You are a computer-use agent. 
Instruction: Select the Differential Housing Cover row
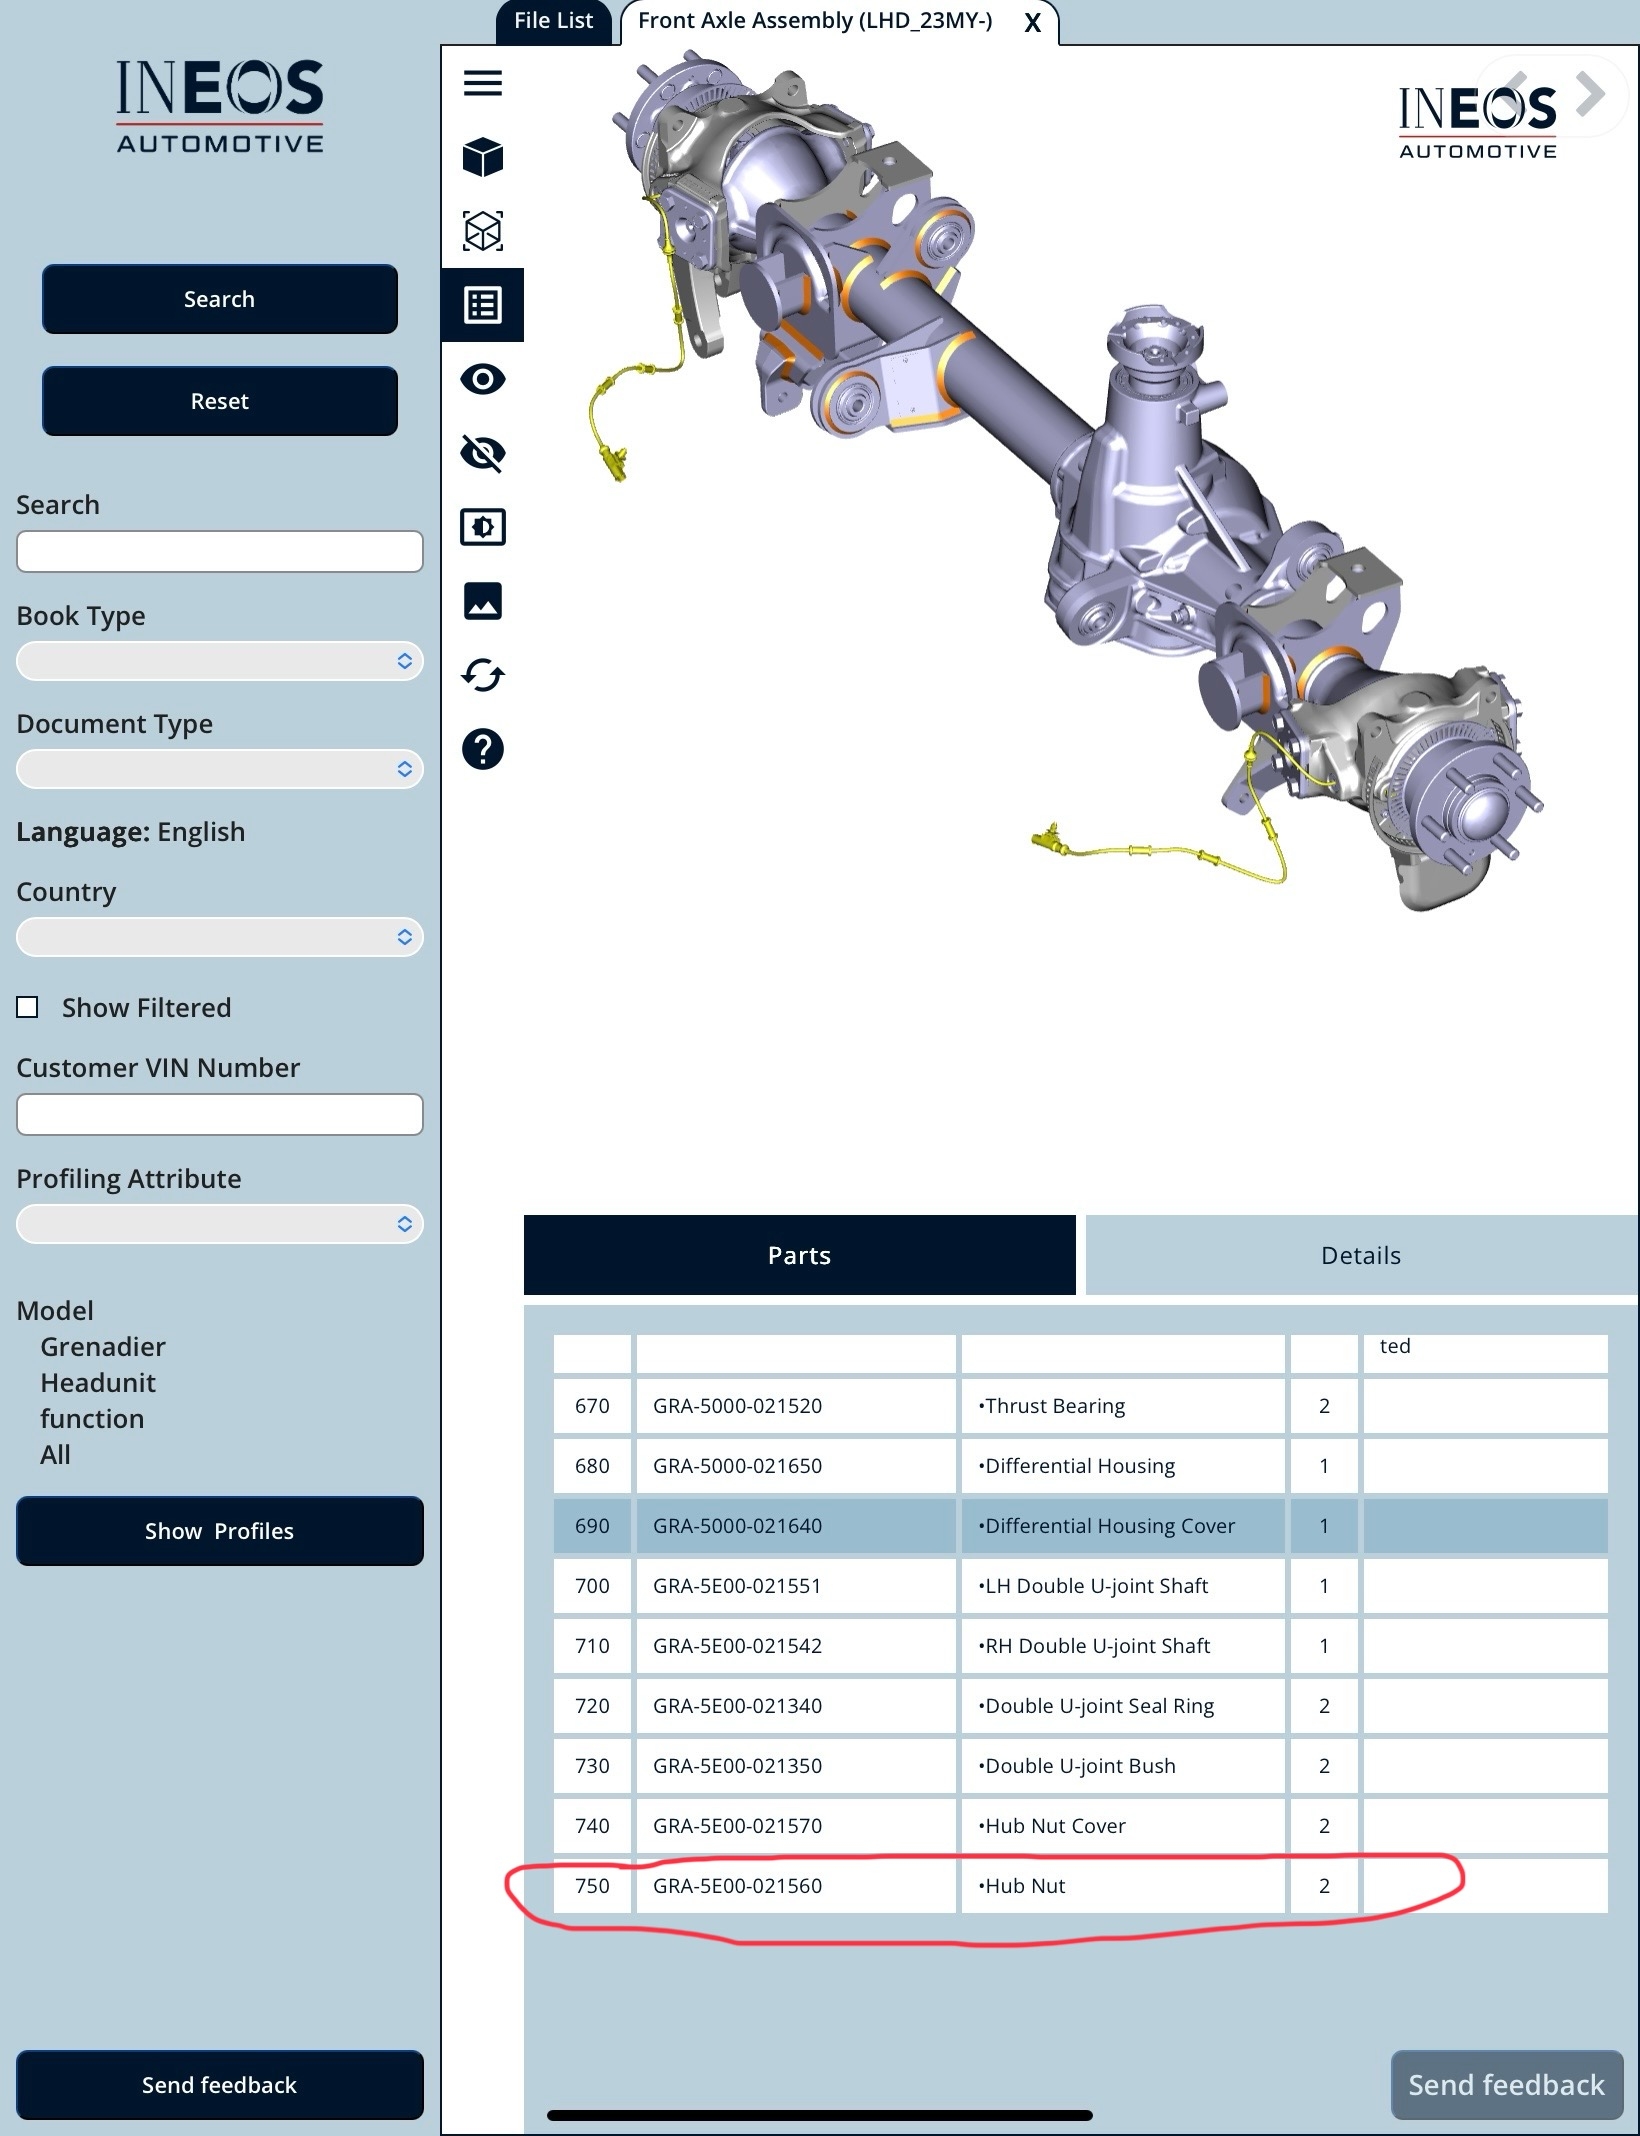1080,1526
